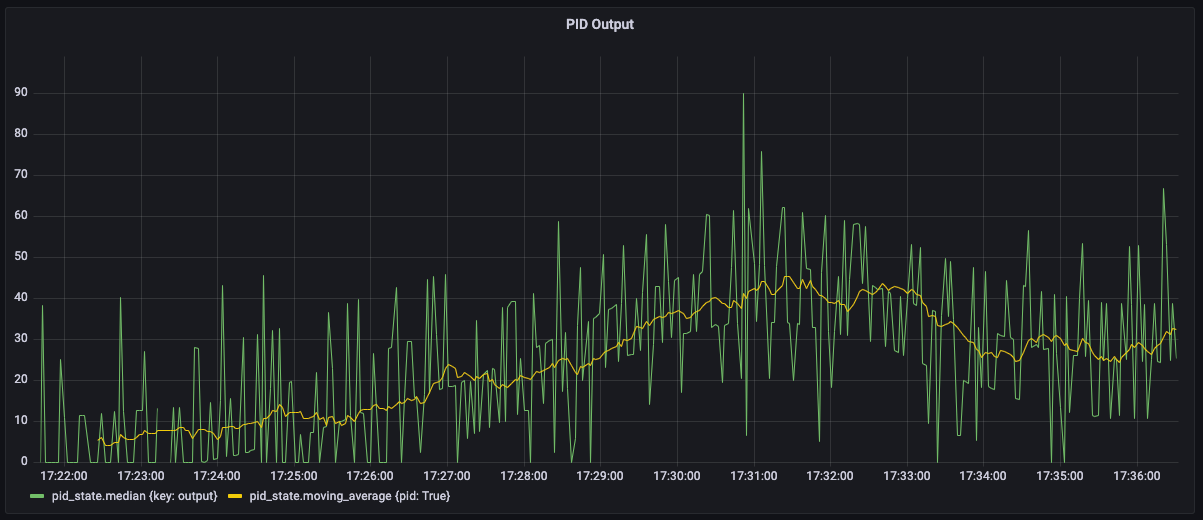Screen dimensions: 1203x520
Task: Click the 17:32:00 time axis label
Action: (831, 476)
